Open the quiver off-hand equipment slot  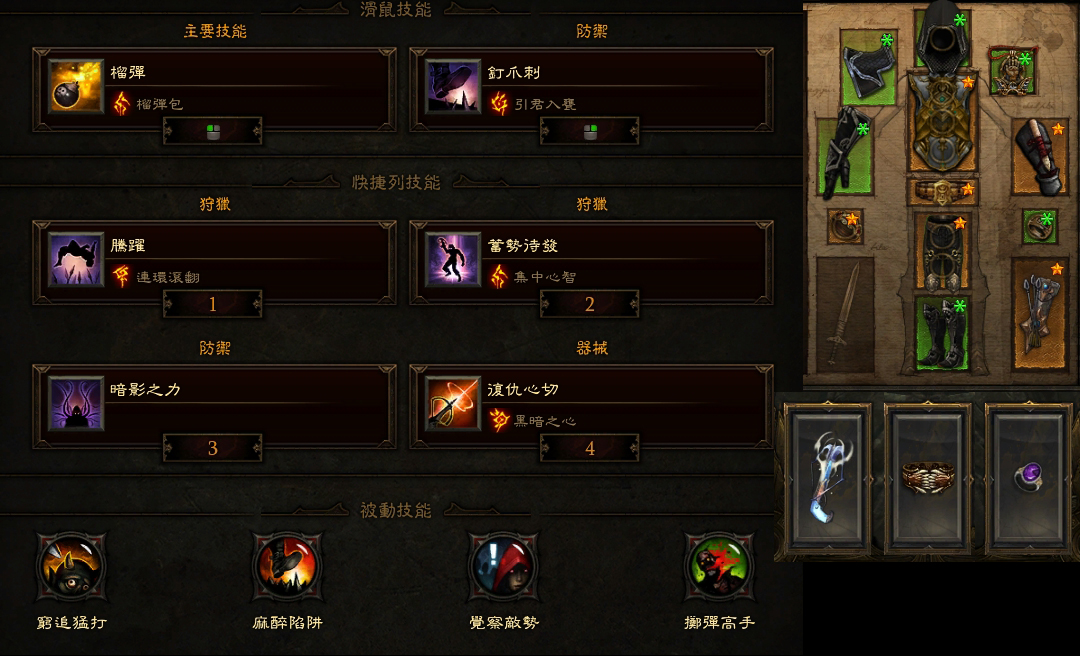(x=1040, y=314)
